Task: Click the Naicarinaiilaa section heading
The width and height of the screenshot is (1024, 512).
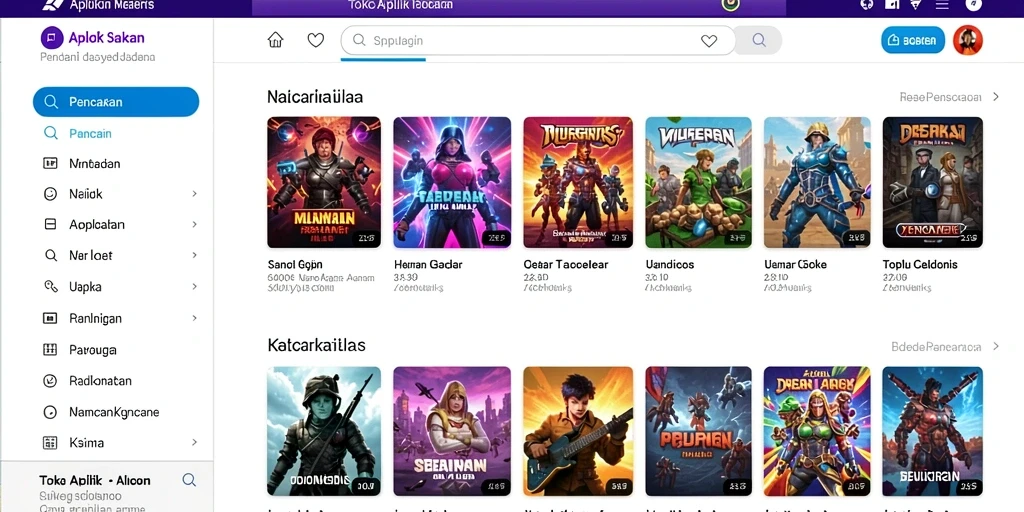Action: click(315, 97)
